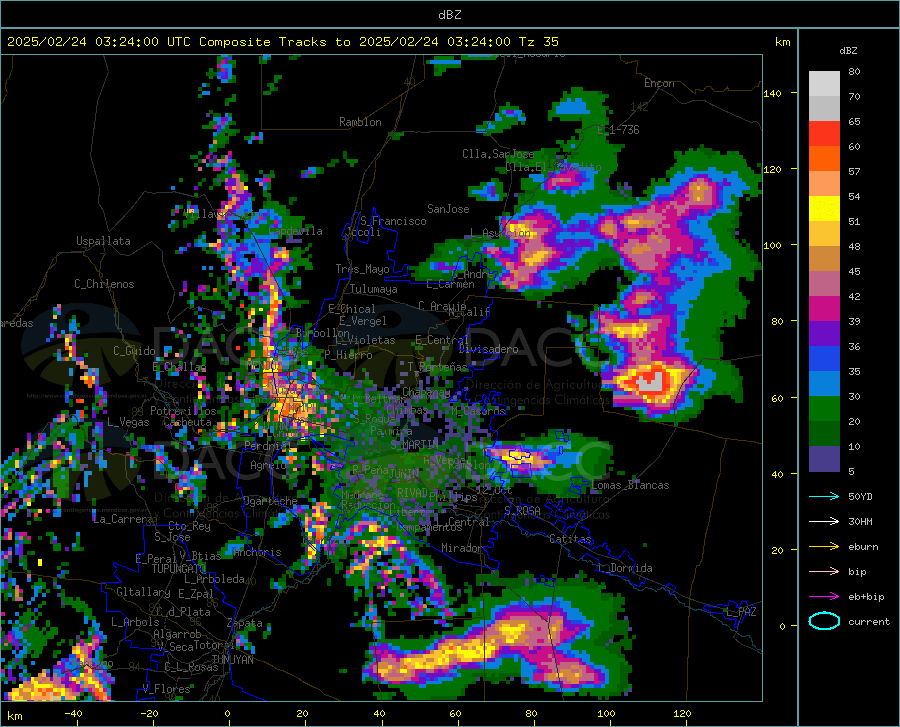This screenshot has height=727, width=900.
Task: Click the Tulumaya label
Action: coord(373,289)
